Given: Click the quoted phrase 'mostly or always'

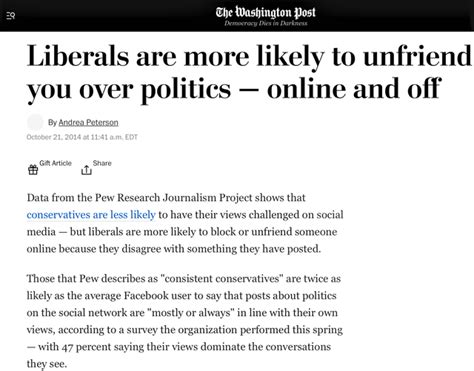Looking at the screenshot, I should [x=191, y=313].
